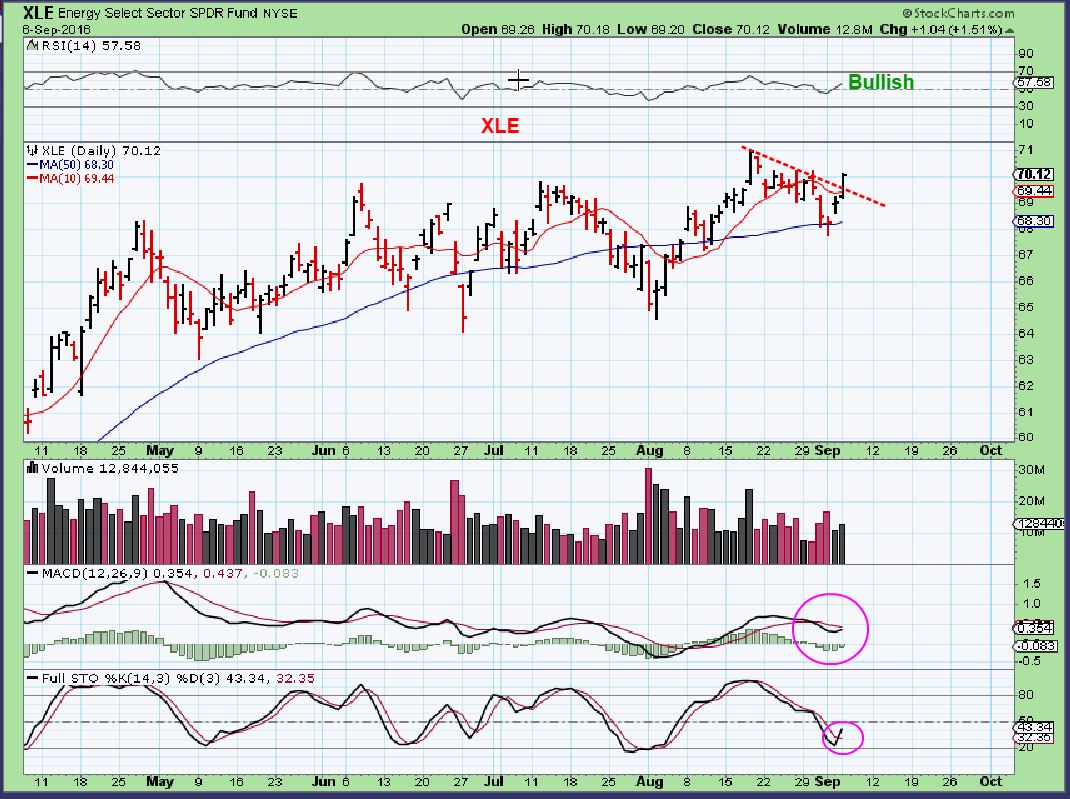The width and height of the screenshot is (1070, 799).
Task: Click the XLE ticker symbol in the header
Action: [x=38, y=12]
